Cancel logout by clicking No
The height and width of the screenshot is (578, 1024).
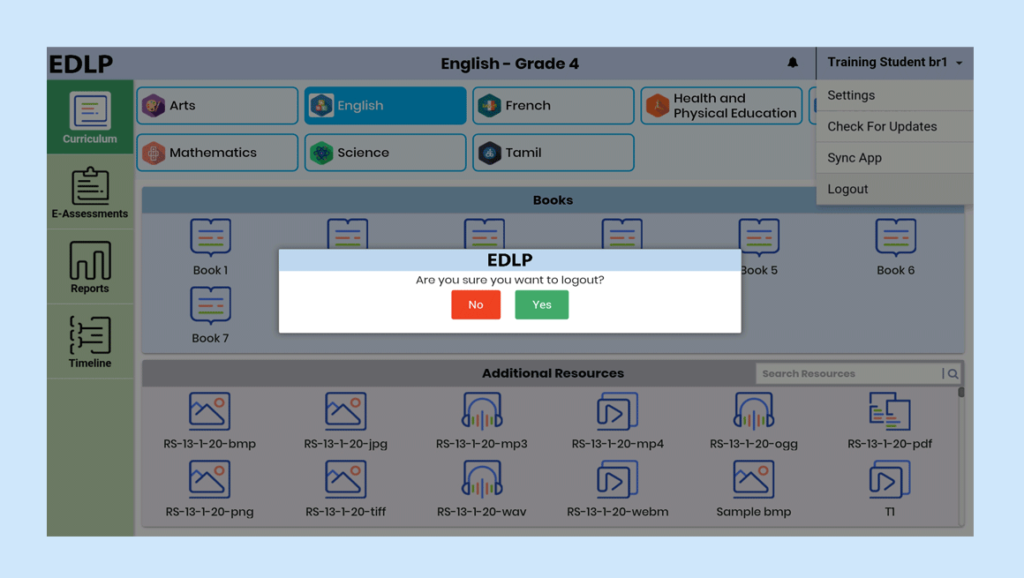click(475, 304)
